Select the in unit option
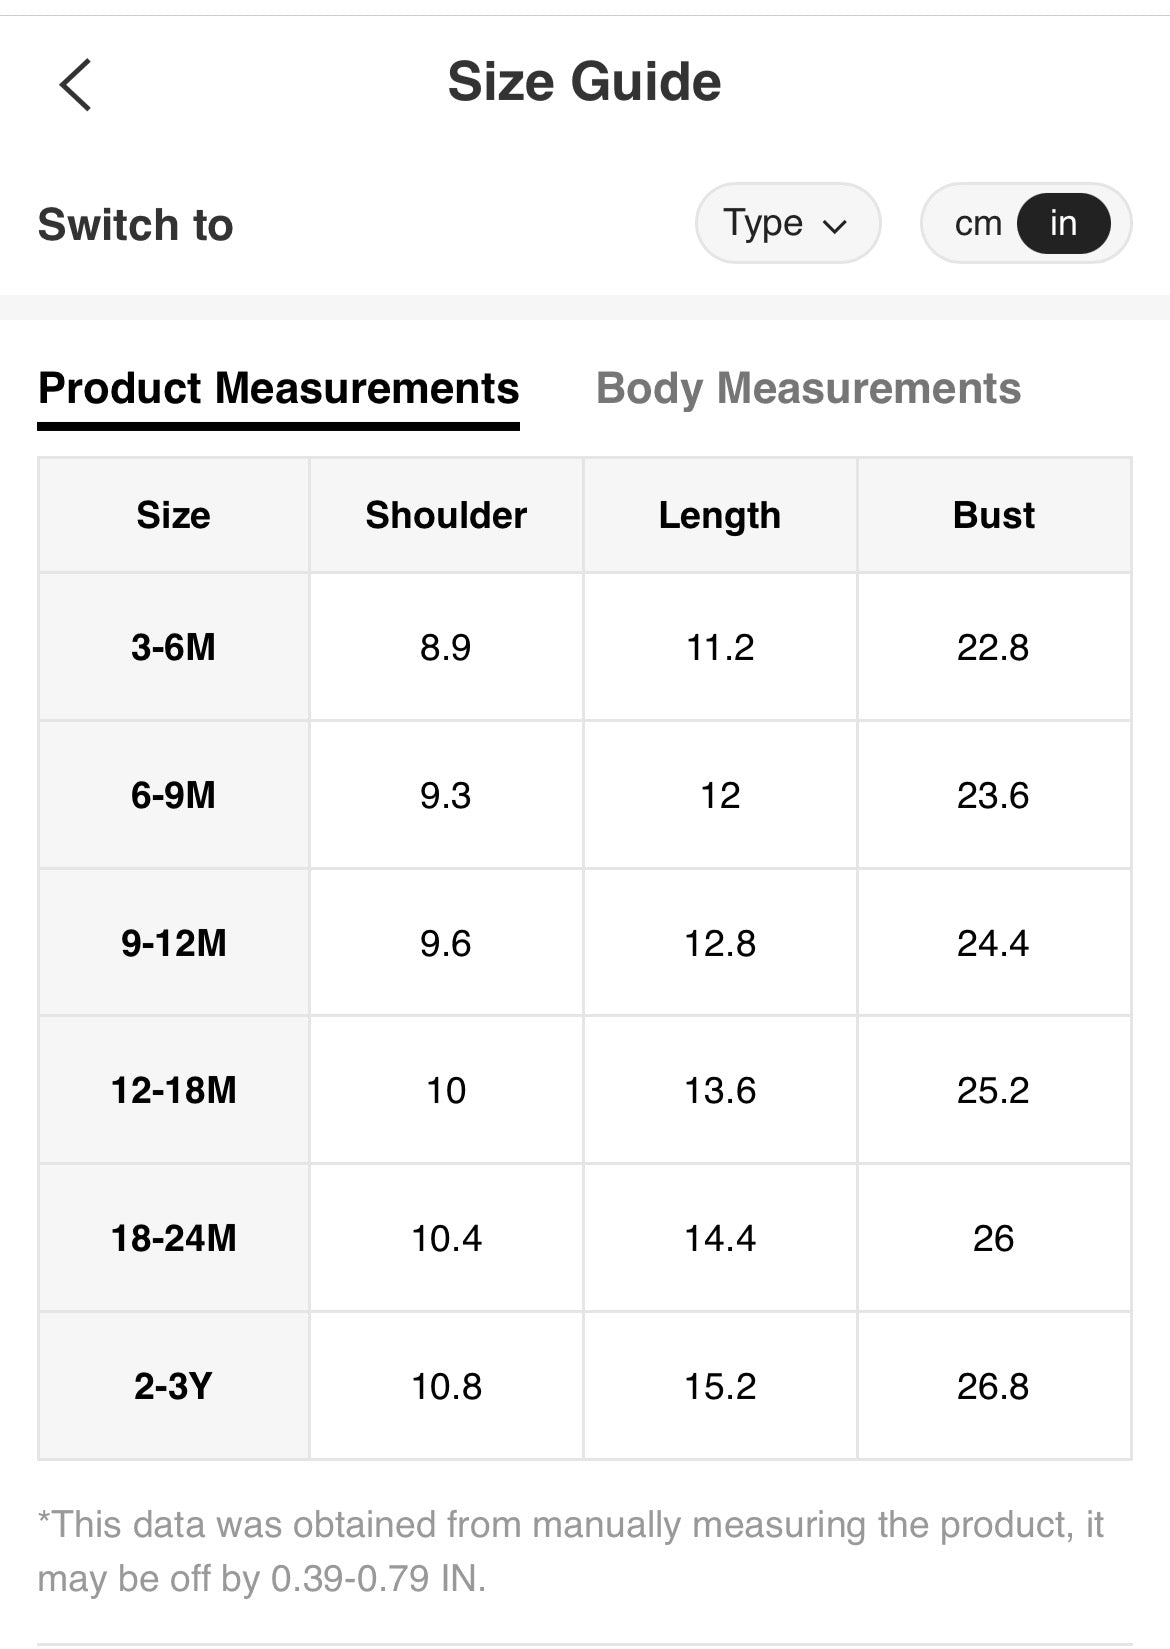1170x1649 pixels. [x=1063, y=223]
